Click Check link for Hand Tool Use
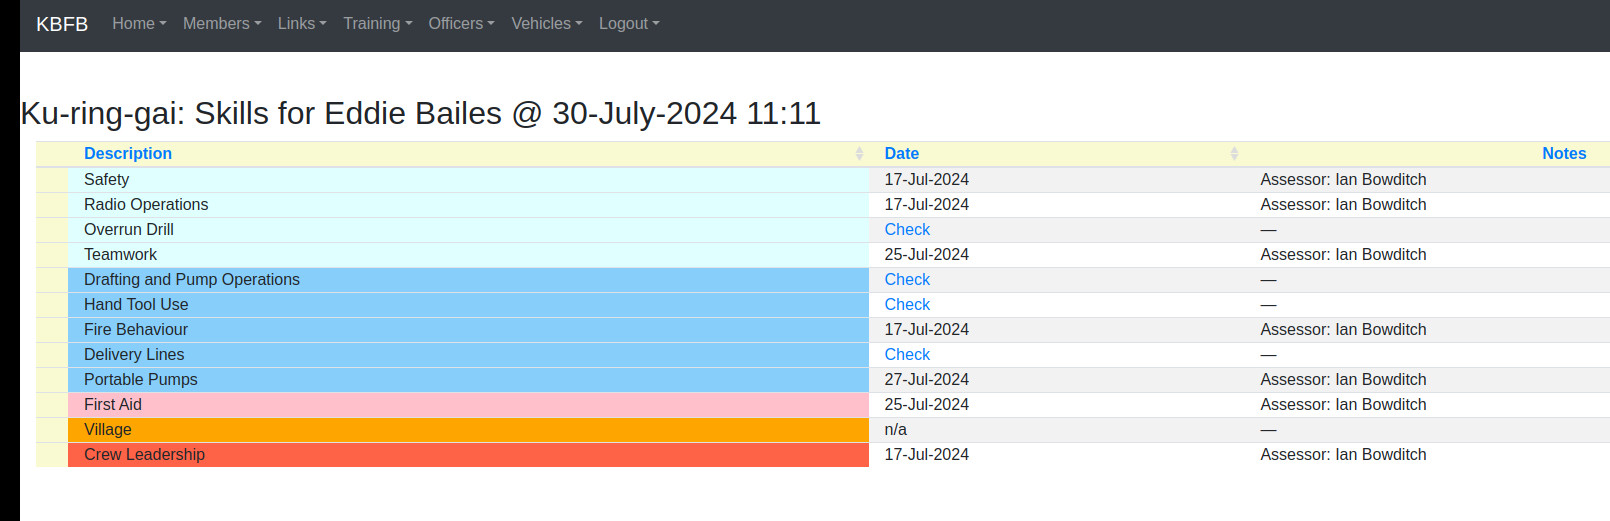 coord(907,305)
